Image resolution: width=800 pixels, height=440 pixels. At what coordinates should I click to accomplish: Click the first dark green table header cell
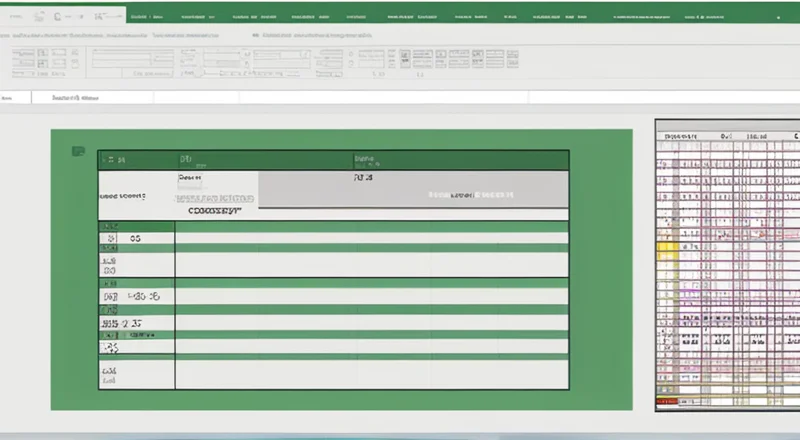[136, 160]
